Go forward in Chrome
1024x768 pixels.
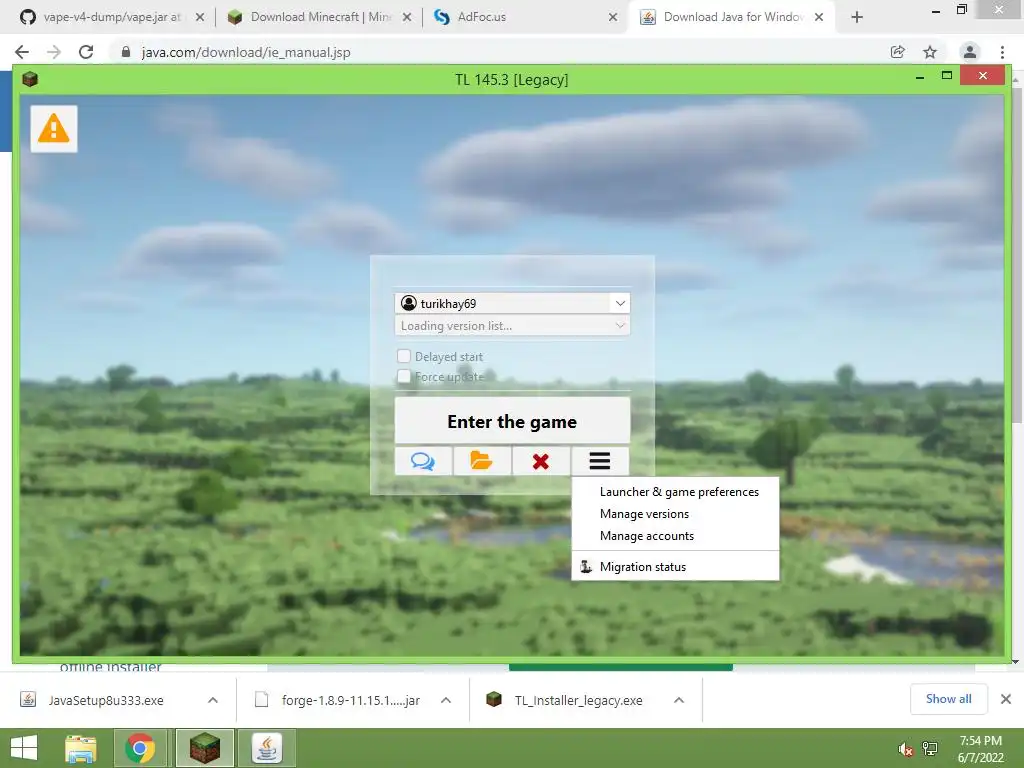click(x=54, y=52)
